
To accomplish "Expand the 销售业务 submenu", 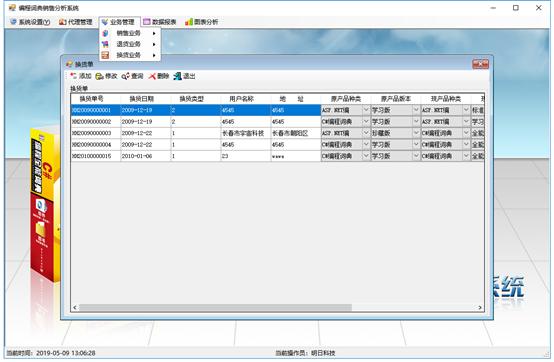I will coord(130,33).
